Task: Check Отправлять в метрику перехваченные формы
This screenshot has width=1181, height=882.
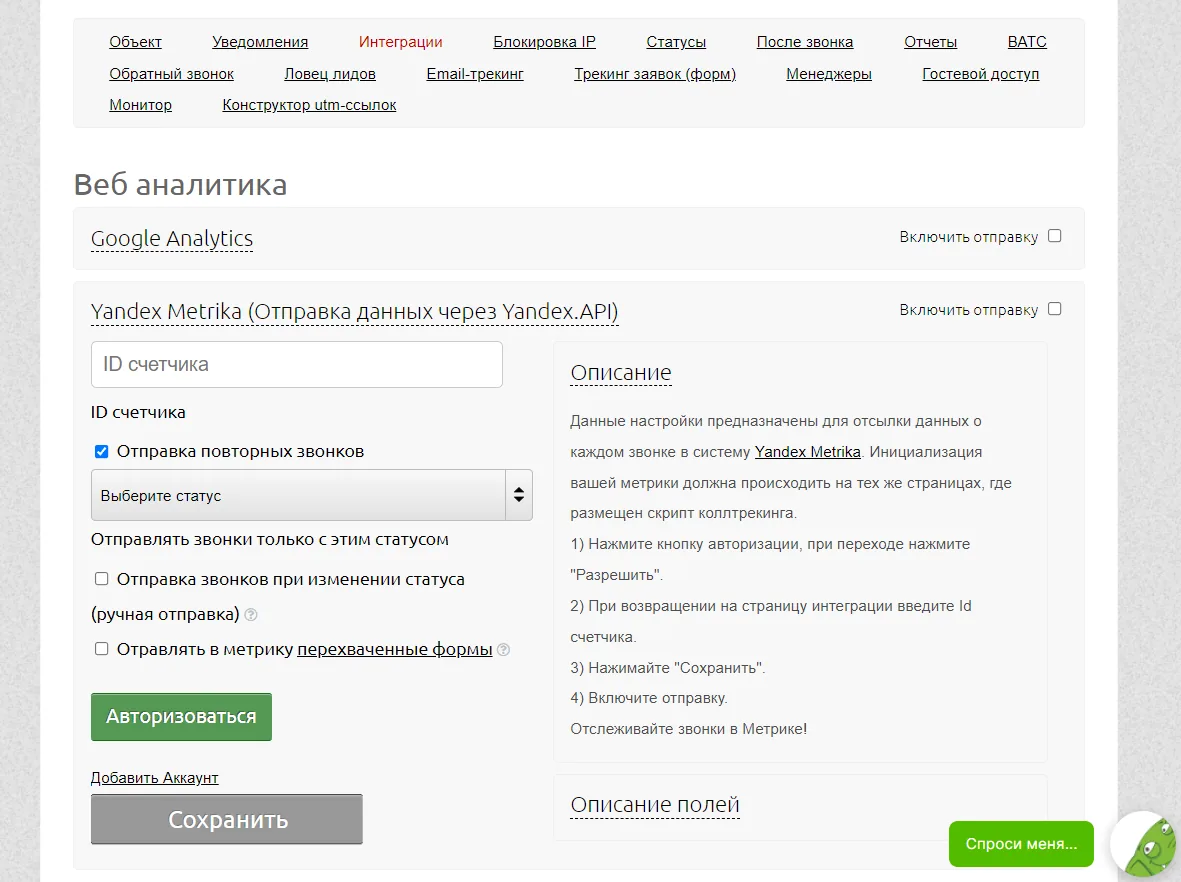Action: tap(101, 649)
